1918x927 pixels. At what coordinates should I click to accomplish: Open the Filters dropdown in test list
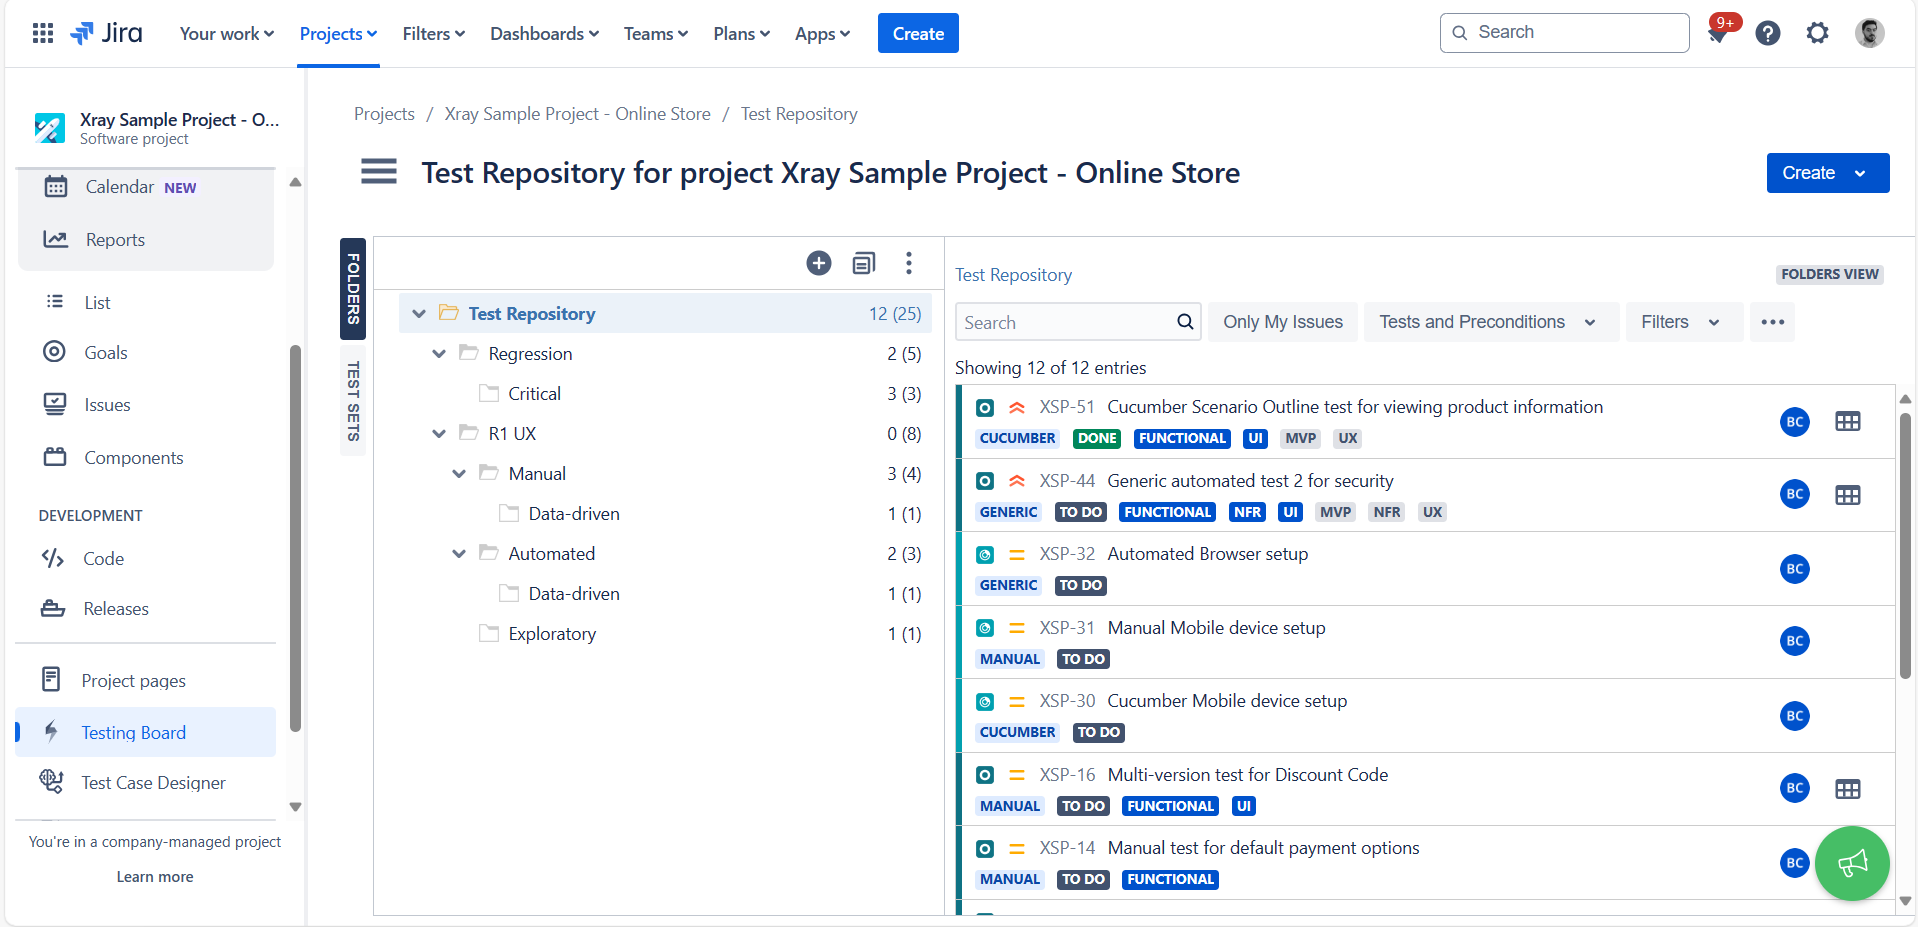1684,322
